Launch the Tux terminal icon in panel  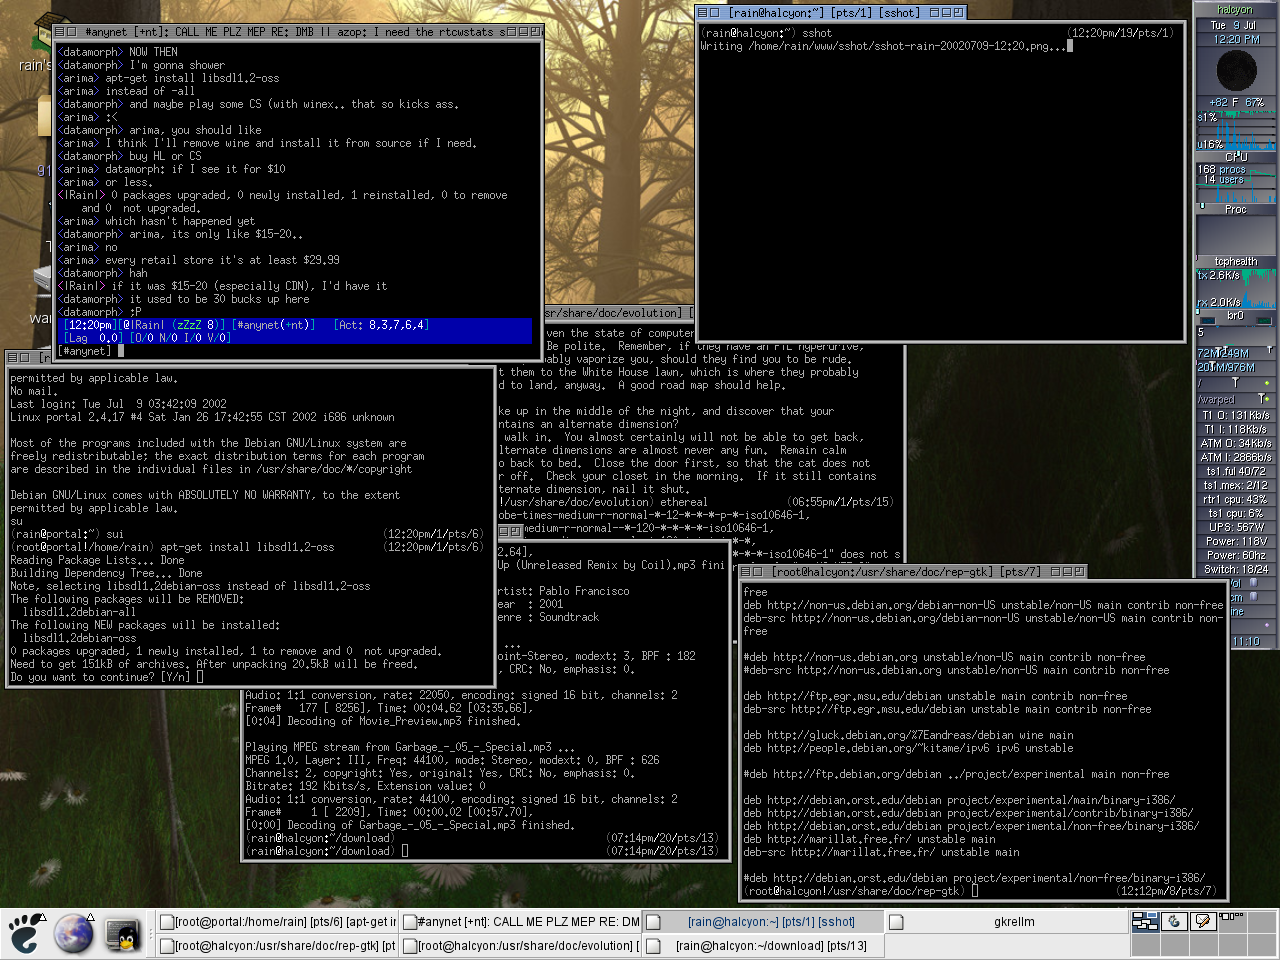[123, 934]
